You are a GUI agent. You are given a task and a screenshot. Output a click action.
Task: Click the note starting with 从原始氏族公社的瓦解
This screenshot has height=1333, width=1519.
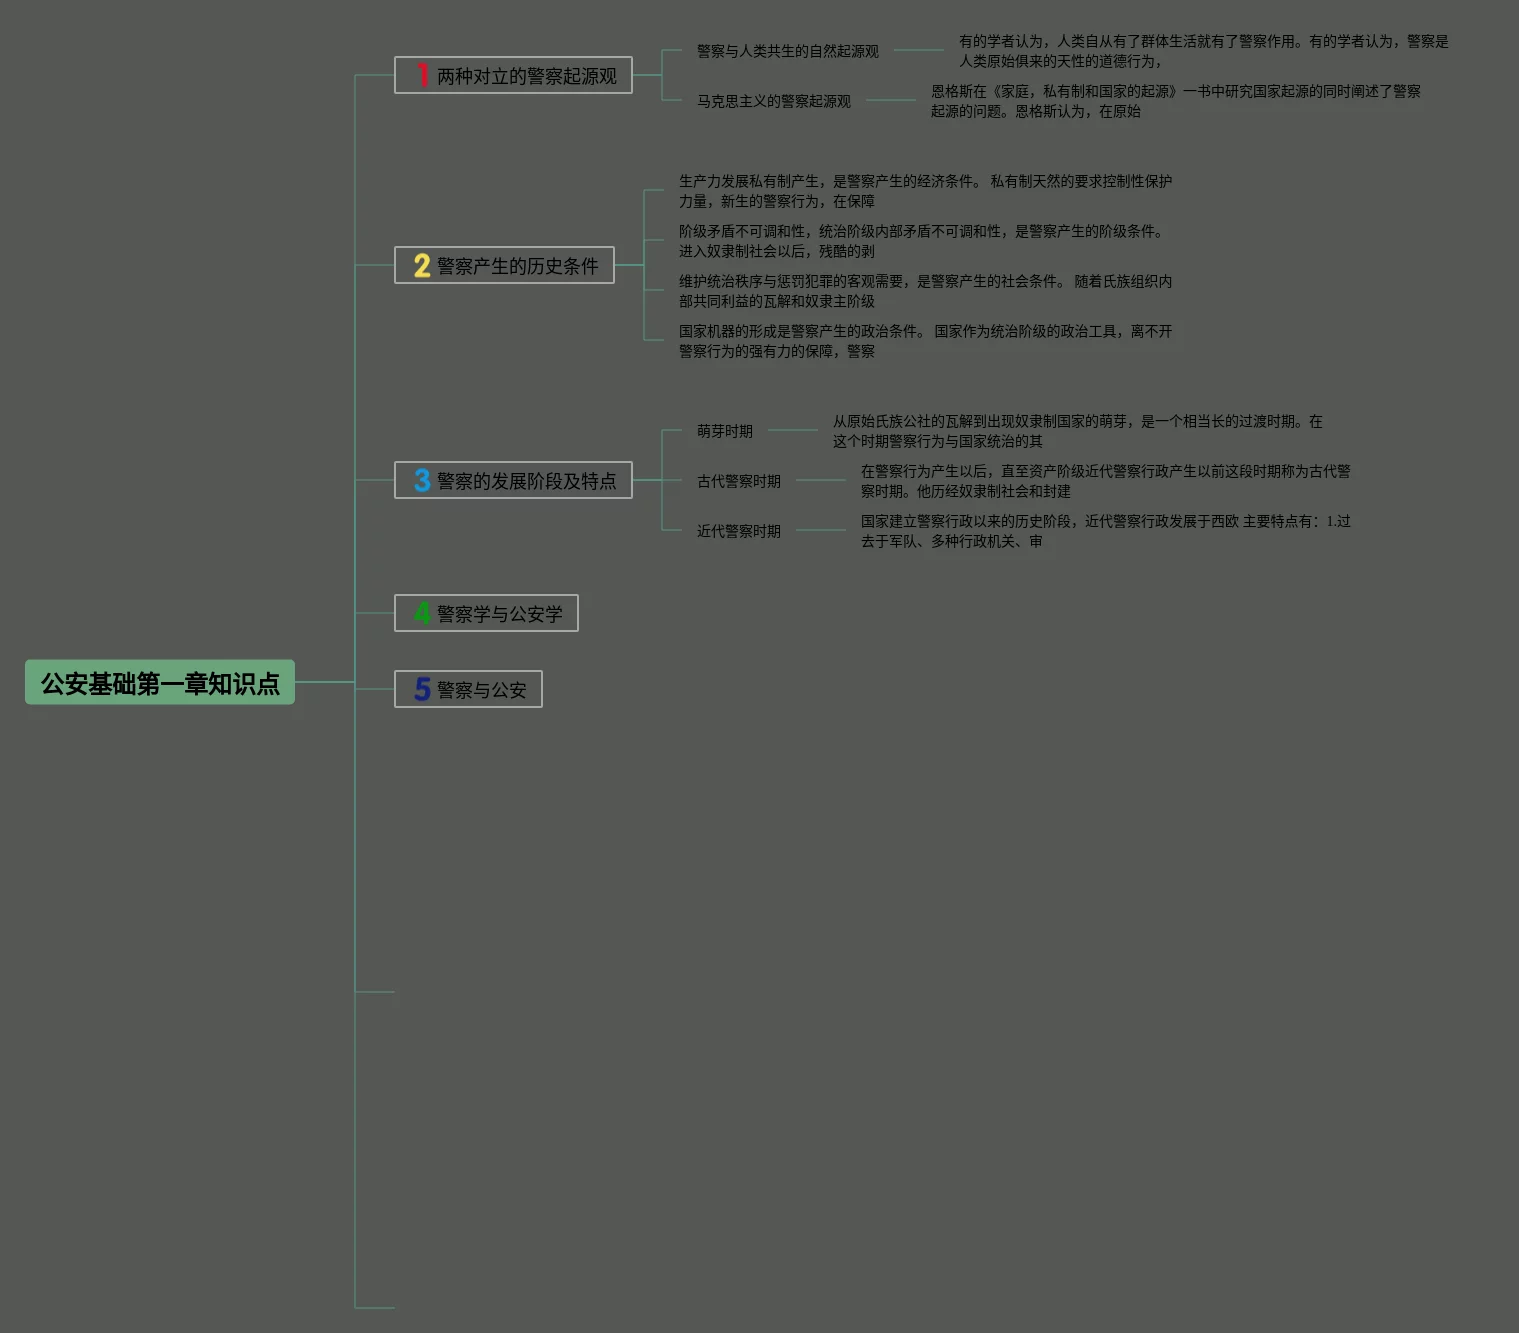(x=1077, y=431)
